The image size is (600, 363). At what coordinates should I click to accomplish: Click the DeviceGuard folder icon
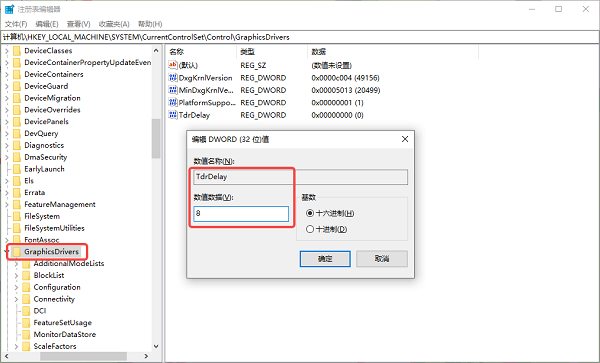point(16,86)
